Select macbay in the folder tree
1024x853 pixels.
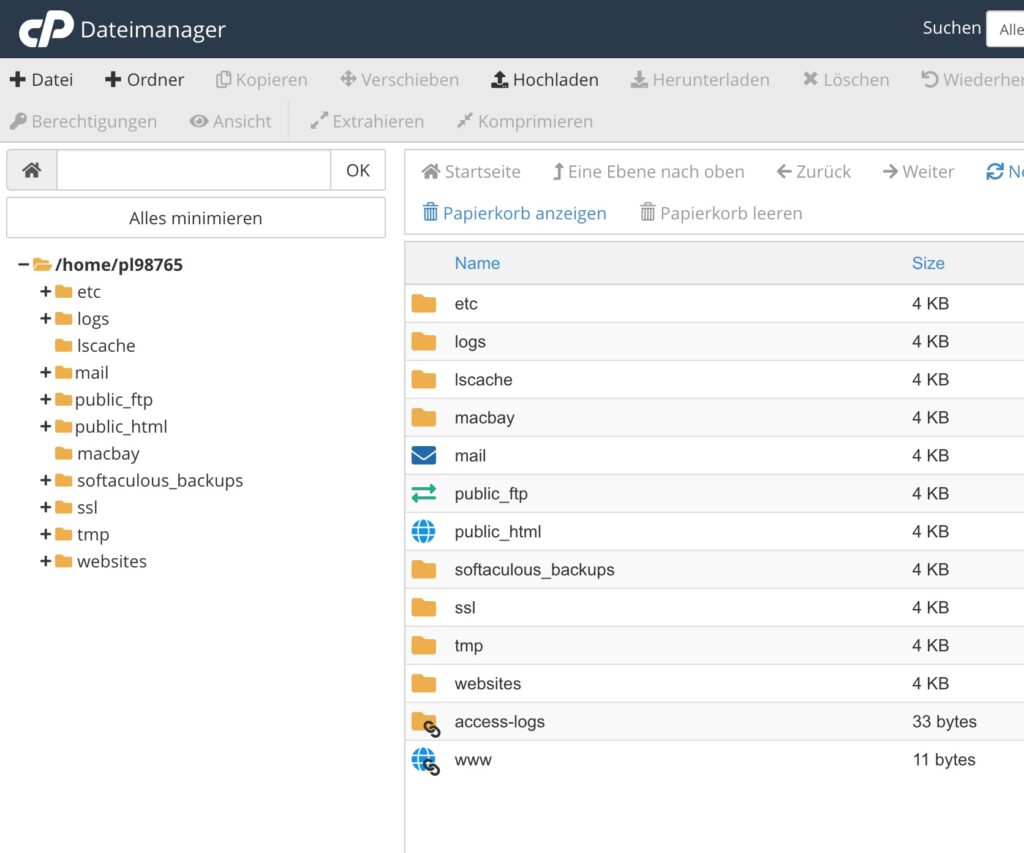[108, 453]
